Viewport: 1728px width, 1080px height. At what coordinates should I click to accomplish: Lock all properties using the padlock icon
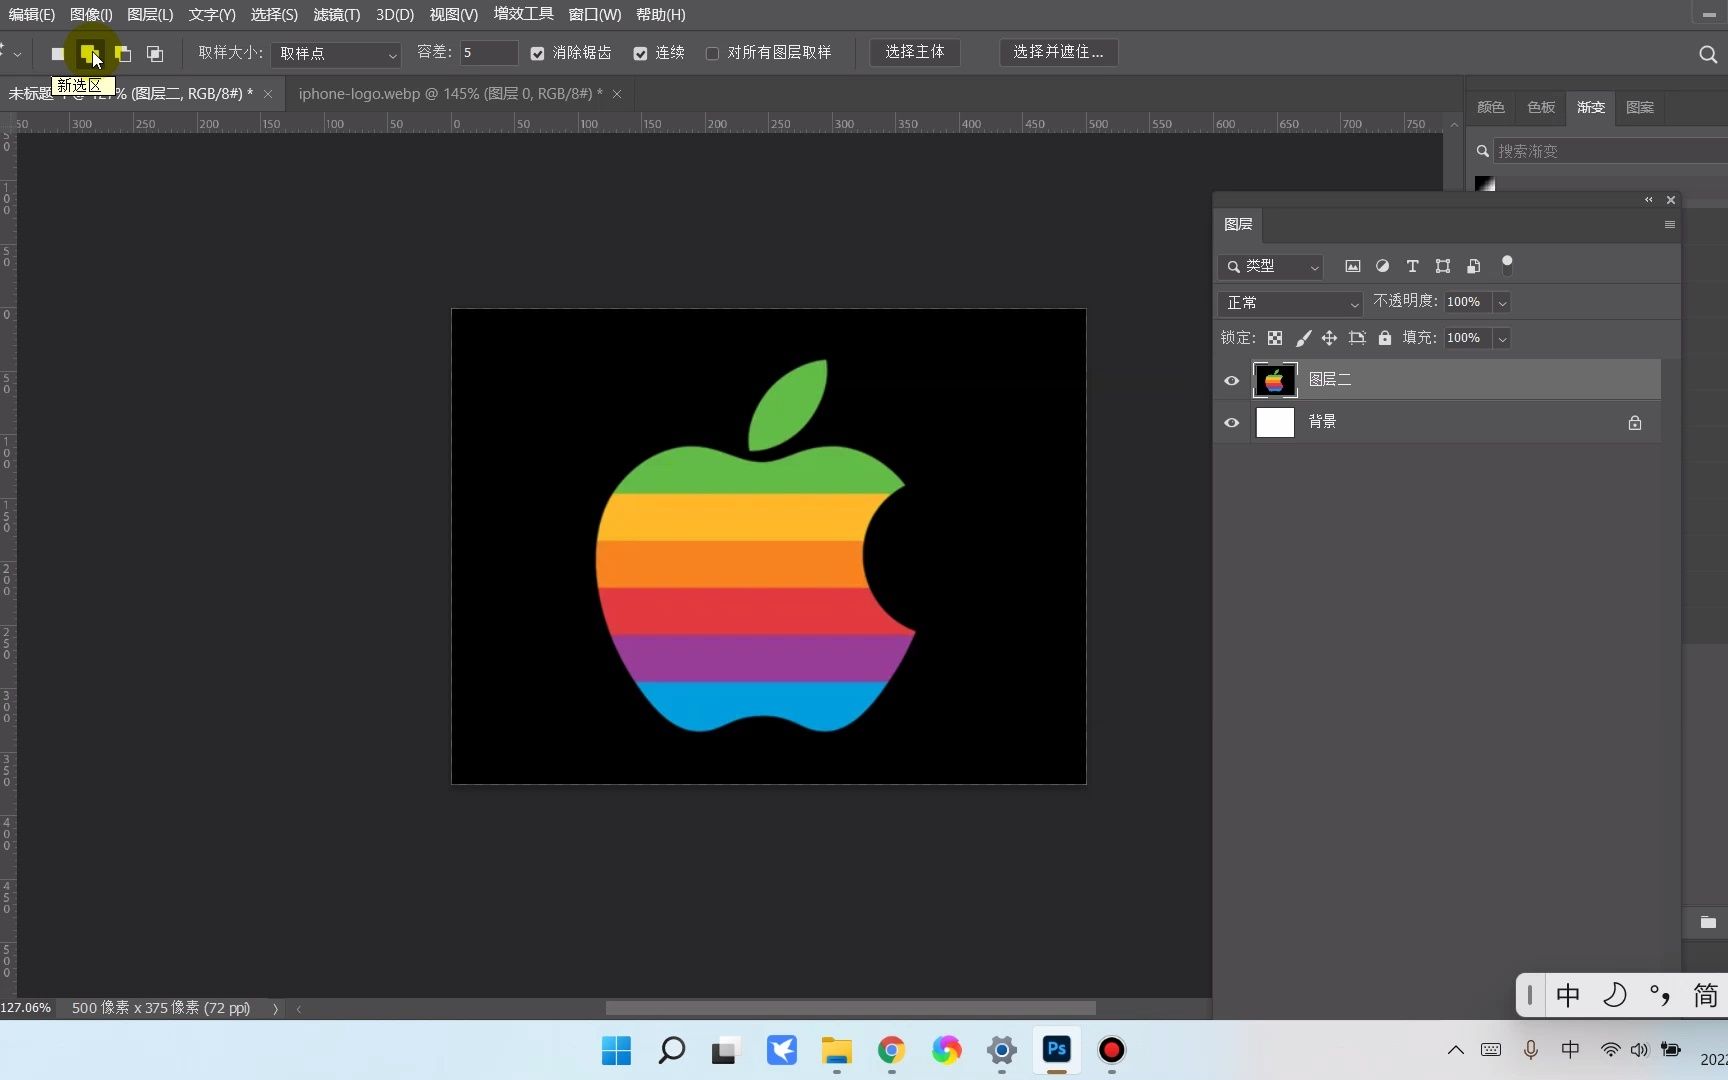pyautogui.click(x=1385, y=338)
